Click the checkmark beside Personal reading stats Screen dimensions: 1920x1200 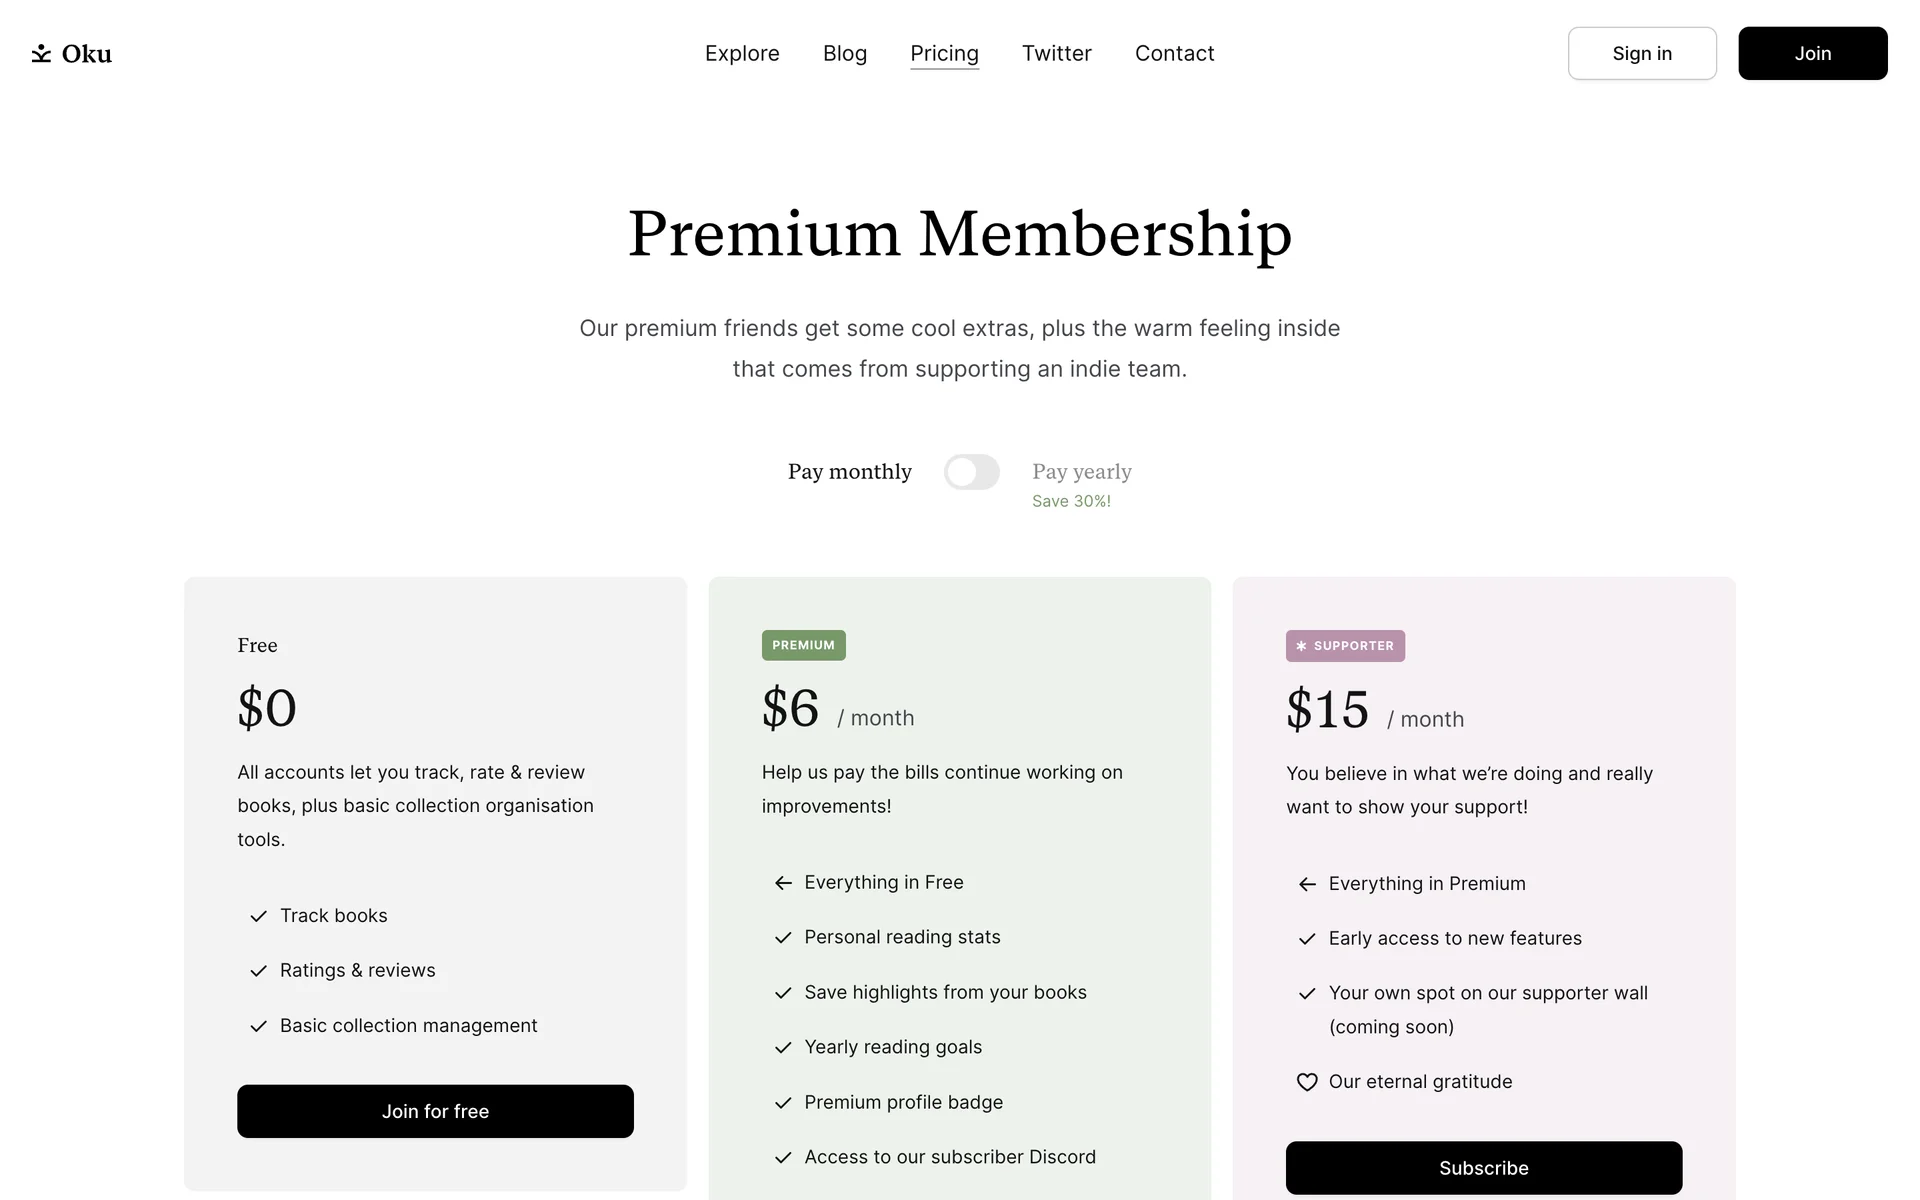783,938
